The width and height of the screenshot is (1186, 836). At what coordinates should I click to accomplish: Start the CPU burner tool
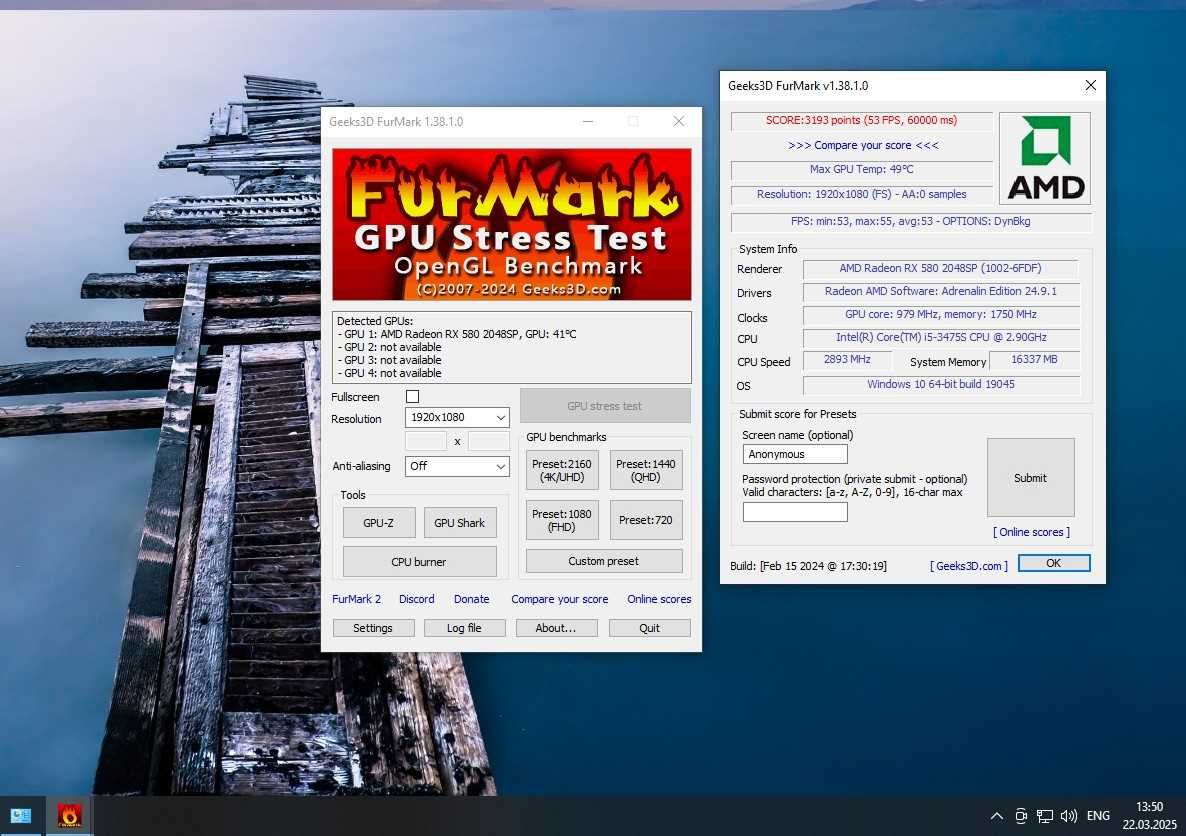click(x=419, y=562)
